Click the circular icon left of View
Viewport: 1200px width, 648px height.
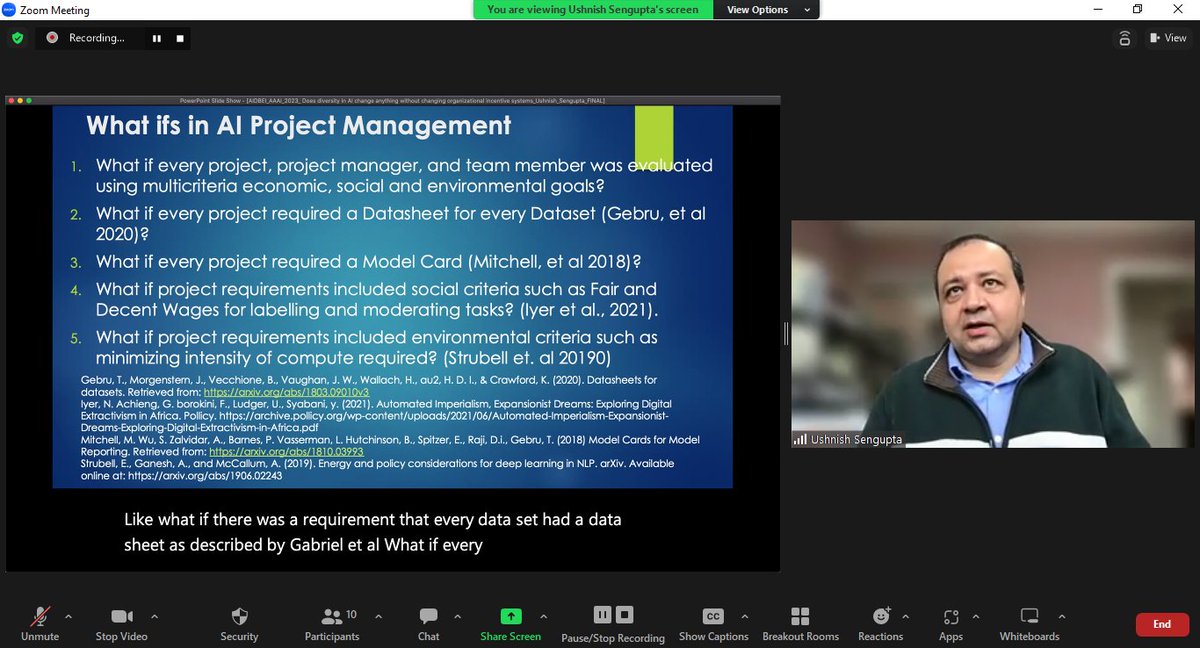[1125, 38]
